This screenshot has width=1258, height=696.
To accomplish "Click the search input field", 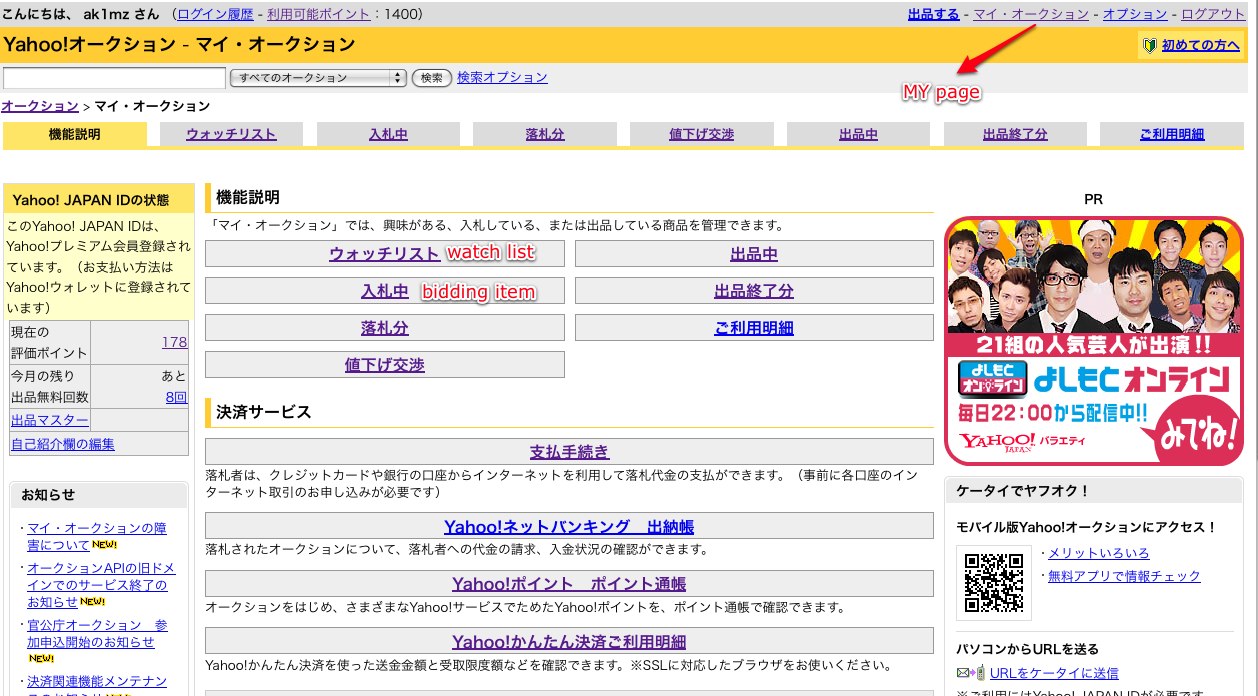I will [x=114, y=78].
